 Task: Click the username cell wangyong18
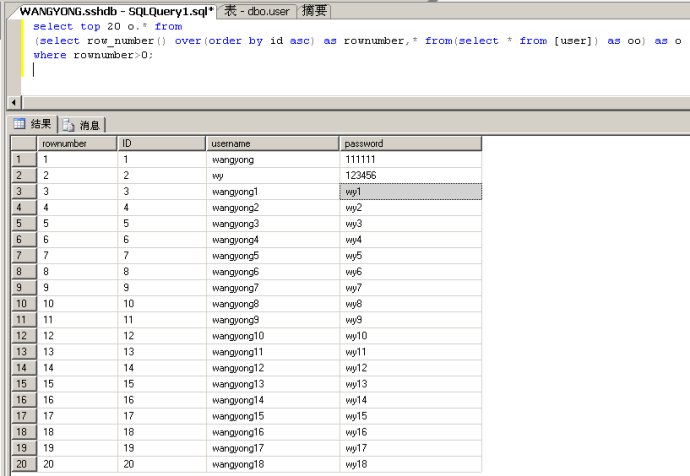tap(272, 465)
